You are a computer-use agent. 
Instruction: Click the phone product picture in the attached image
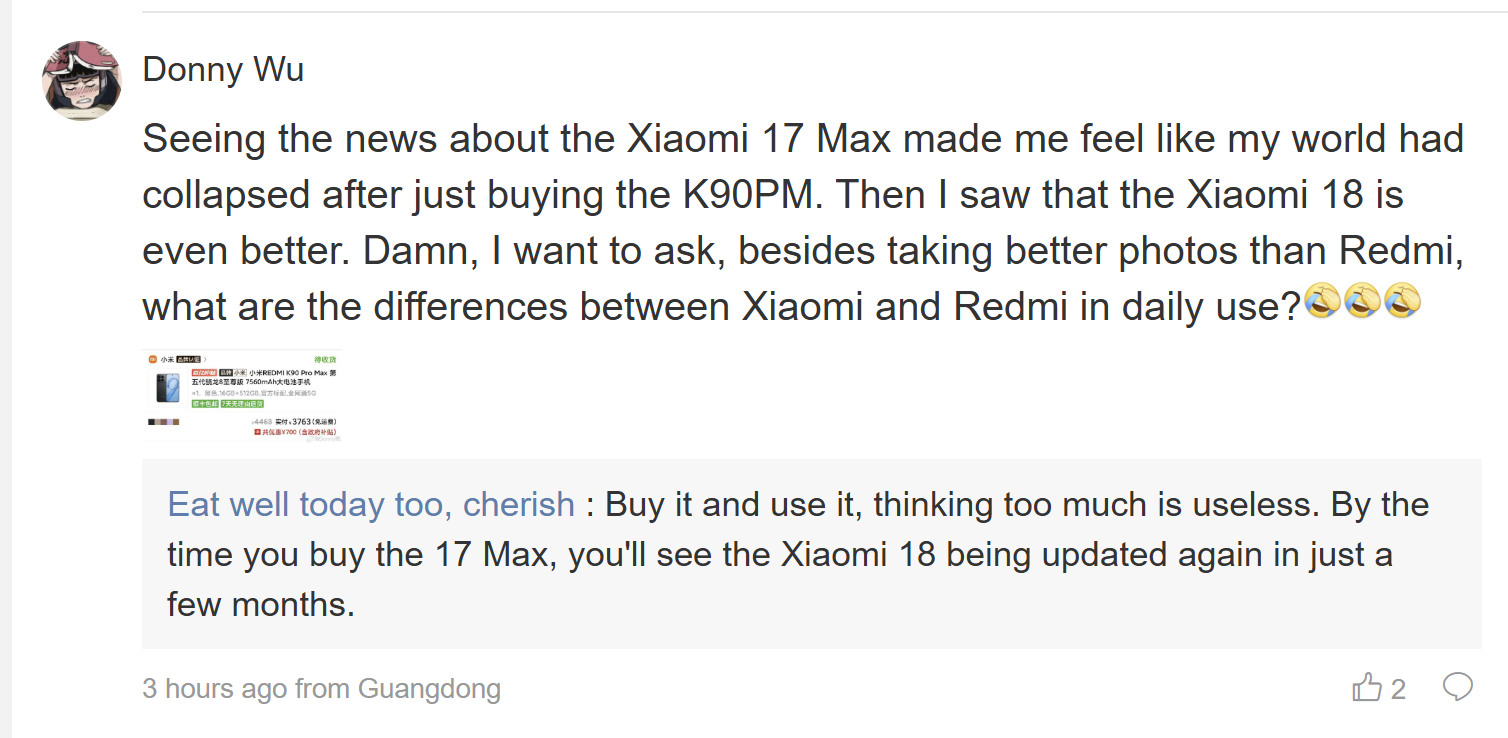(x=167, y=388)
